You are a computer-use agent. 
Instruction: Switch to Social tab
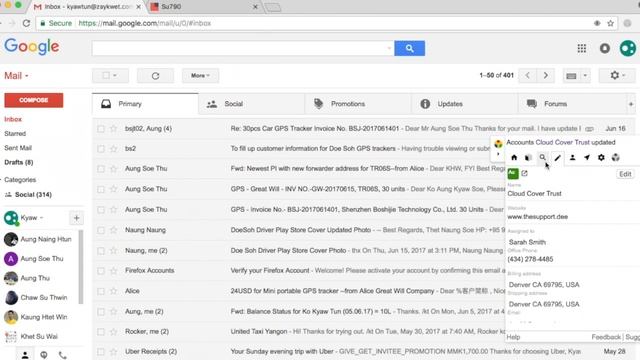coord(252,104)
